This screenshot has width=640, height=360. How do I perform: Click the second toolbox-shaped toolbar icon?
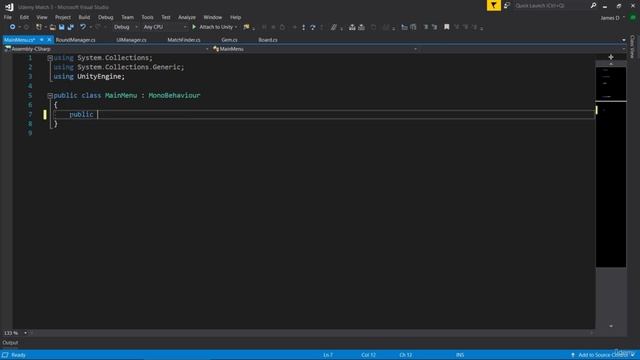pyautogui.click(x=361, y=27)
